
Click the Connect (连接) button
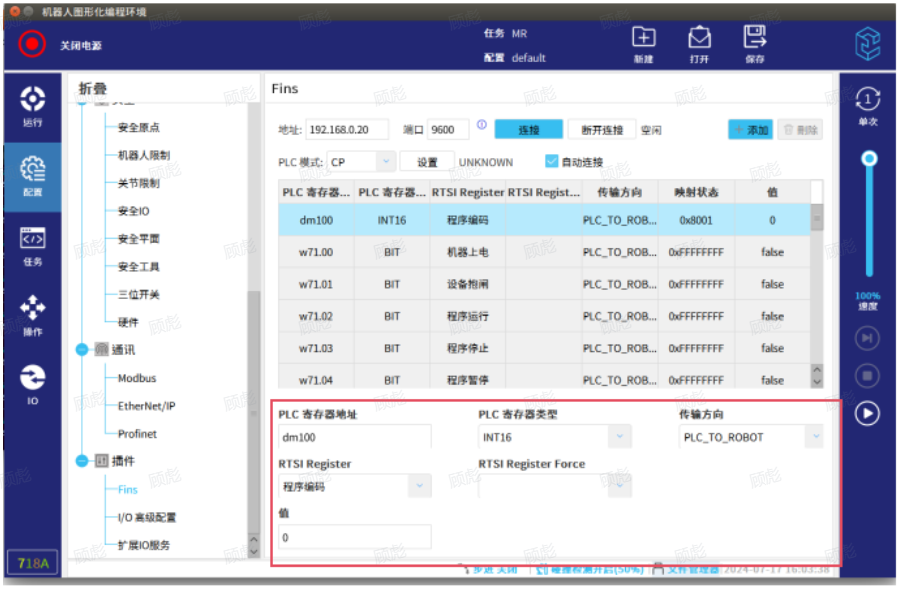pyautogui.click(x=528, y=130)
